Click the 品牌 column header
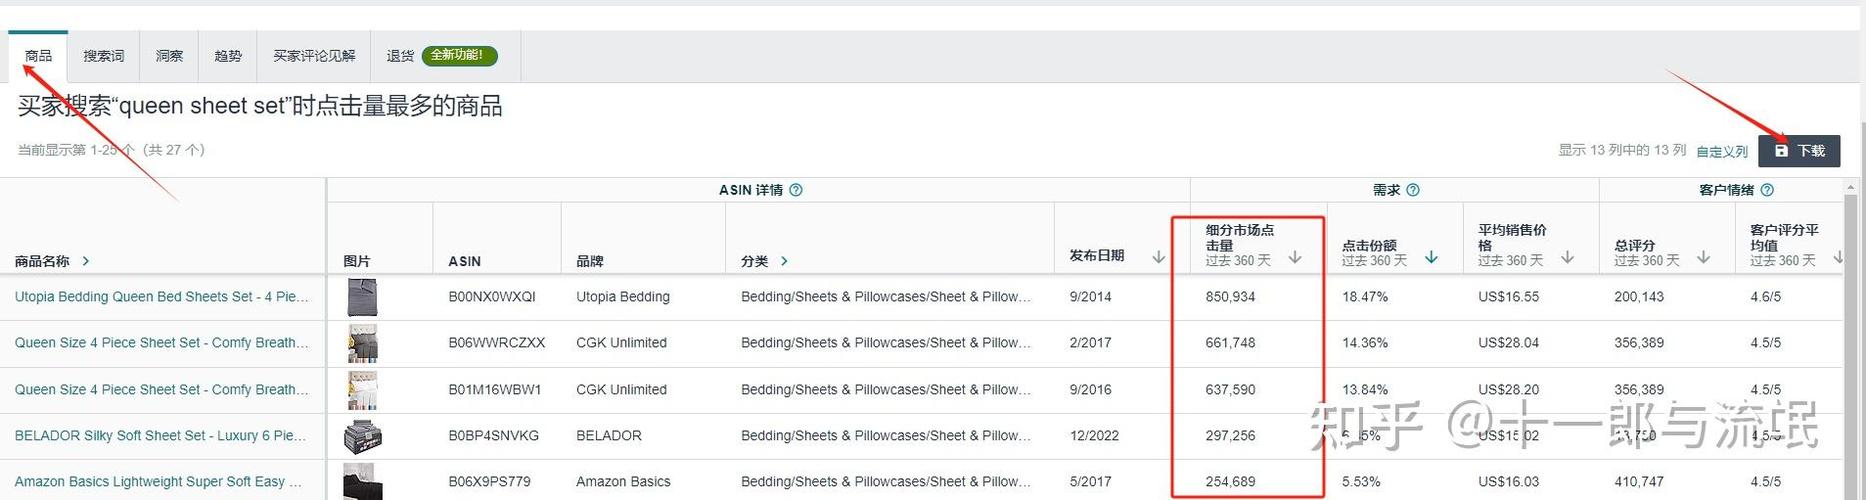Viewport: 1866px width, 500px height. click(x=590, y=261)
